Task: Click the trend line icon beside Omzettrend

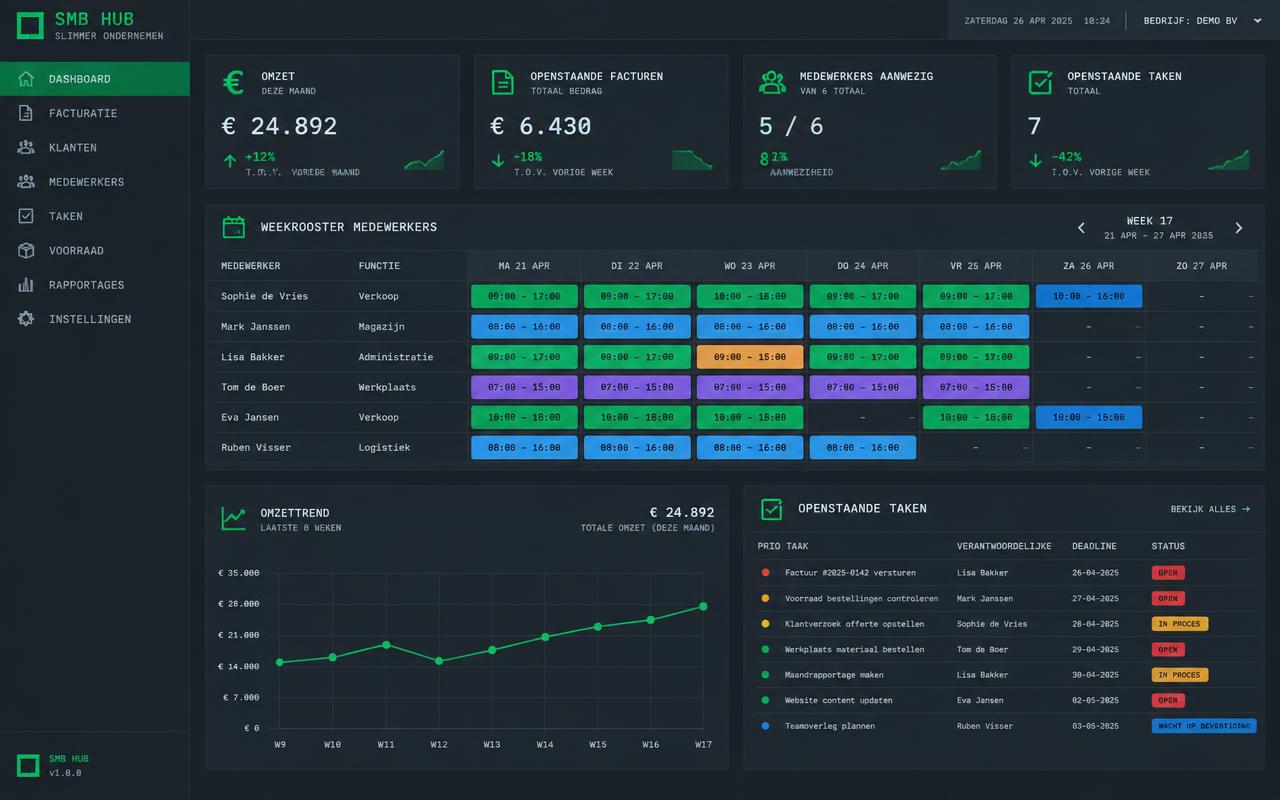Action: (x=234, y=518)
